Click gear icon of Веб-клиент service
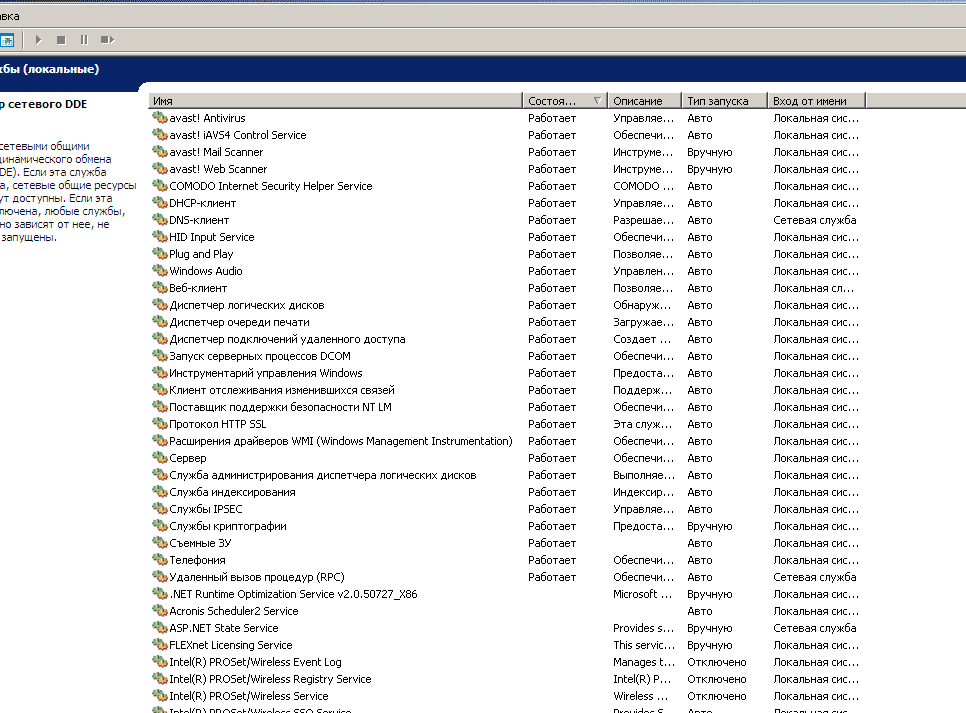This screenshot has width=966, height=713. pyautogui.click(x=160, y=287)
